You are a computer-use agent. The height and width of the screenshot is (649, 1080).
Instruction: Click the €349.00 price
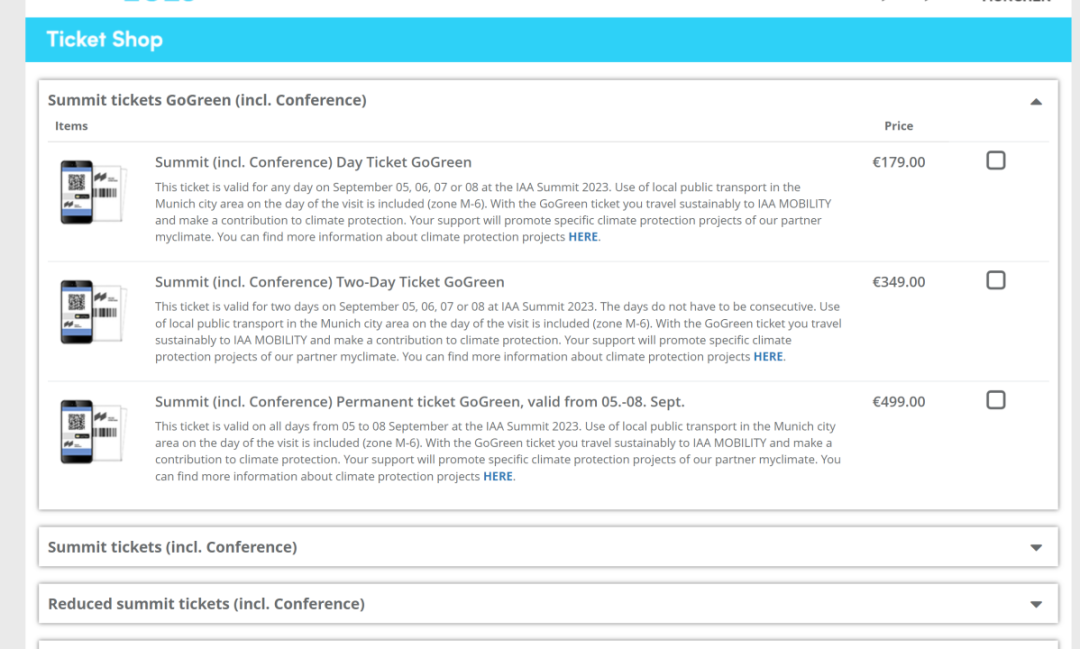899,282
